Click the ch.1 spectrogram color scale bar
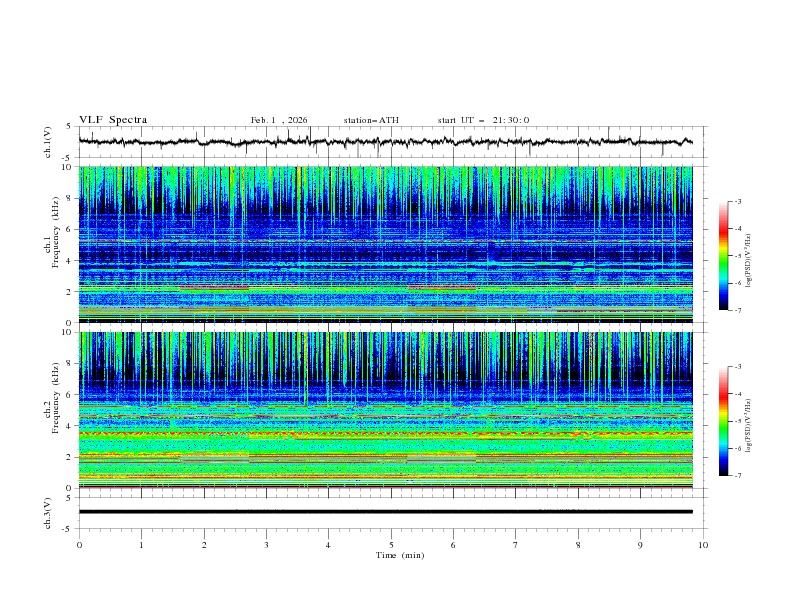The width and height of the screenshot is (792, 612). pyautogui.click(x=723, y=256)
